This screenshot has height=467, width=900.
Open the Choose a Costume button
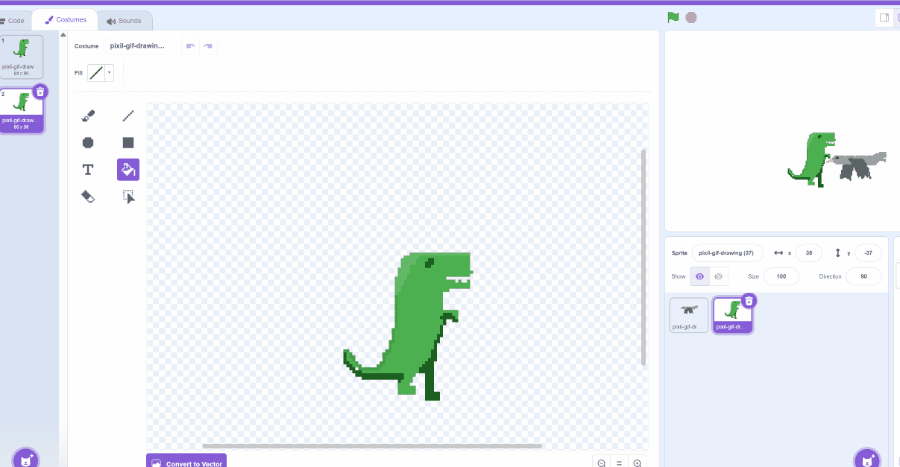pyautogui.click(x=26, y=458)
